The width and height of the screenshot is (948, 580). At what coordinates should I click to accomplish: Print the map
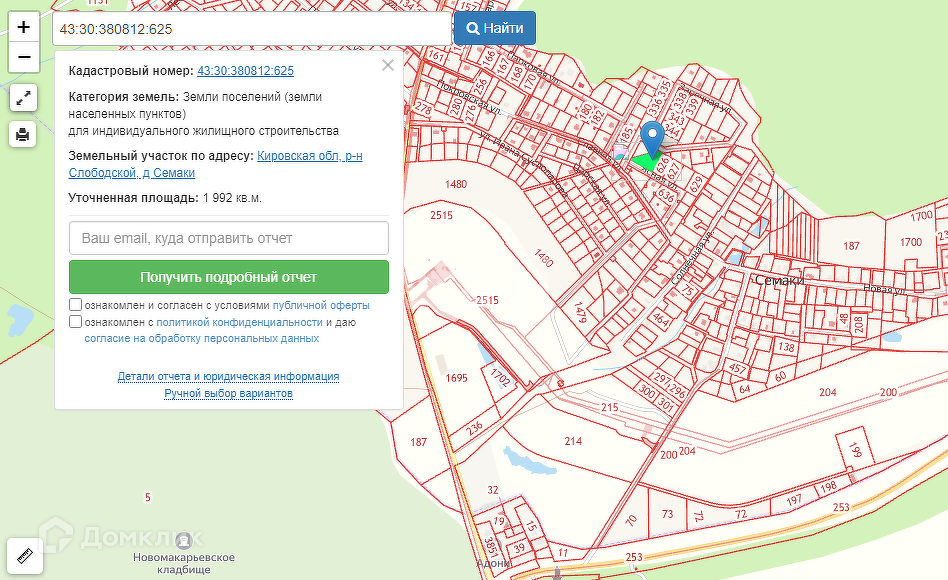[24, 134]
